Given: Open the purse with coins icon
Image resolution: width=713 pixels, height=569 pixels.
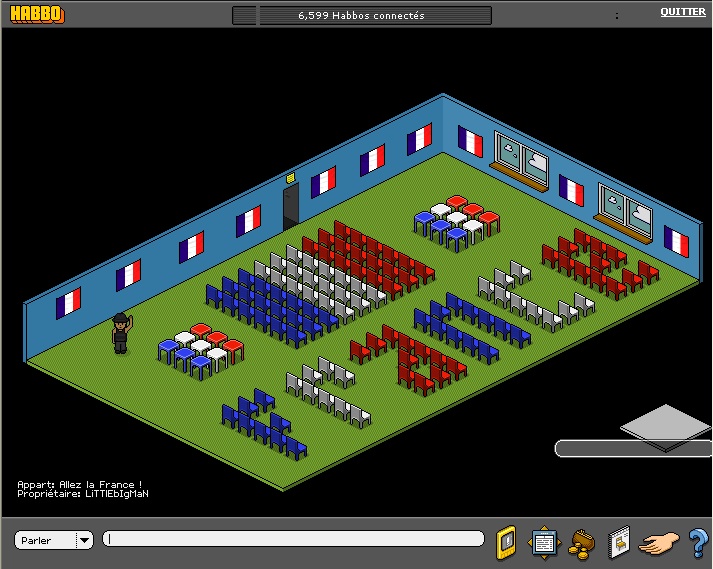Looking at the screenshot, I should (579, 542).
